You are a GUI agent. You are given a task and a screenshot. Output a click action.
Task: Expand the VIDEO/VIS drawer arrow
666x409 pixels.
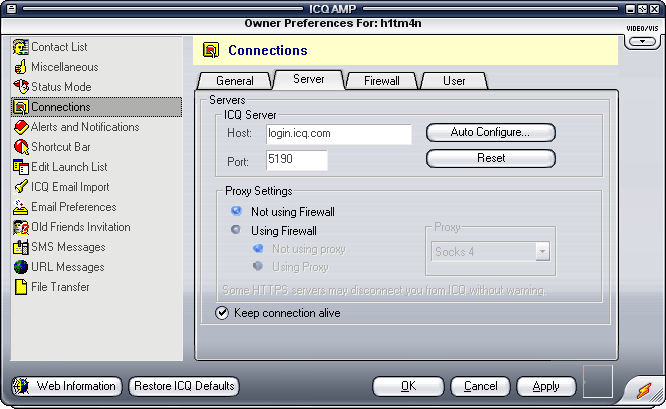pos(643,41)
